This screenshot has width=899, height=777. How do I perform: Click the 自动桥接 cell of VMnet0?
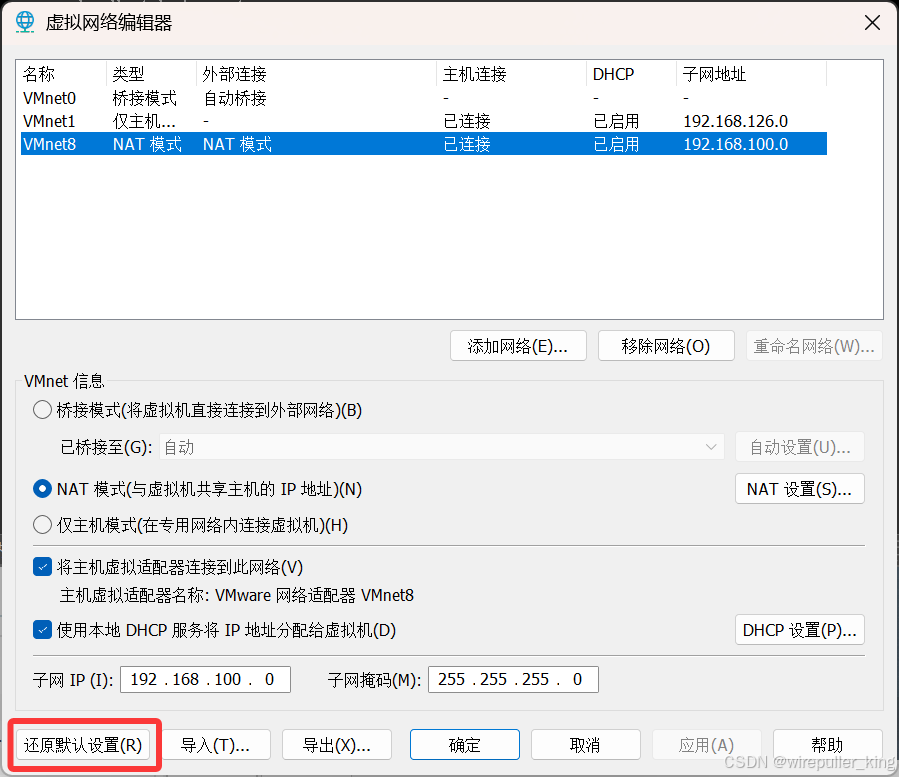coord(235,98)
